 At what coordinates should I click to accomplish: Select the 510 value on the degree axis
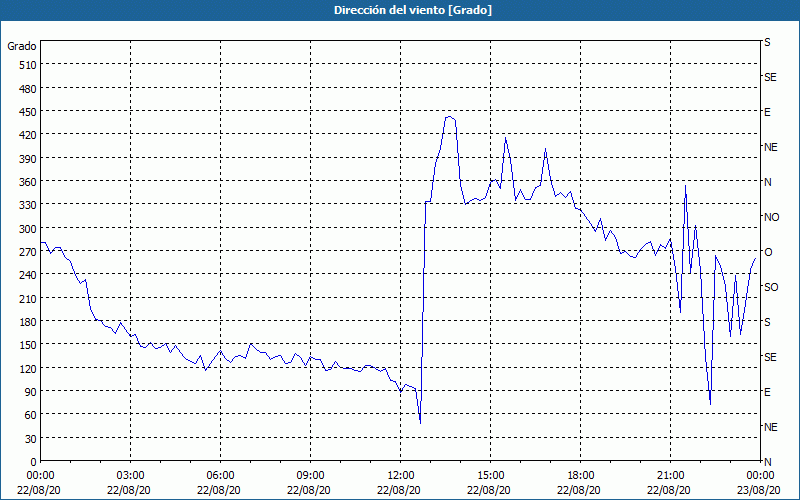pos(28,65)
